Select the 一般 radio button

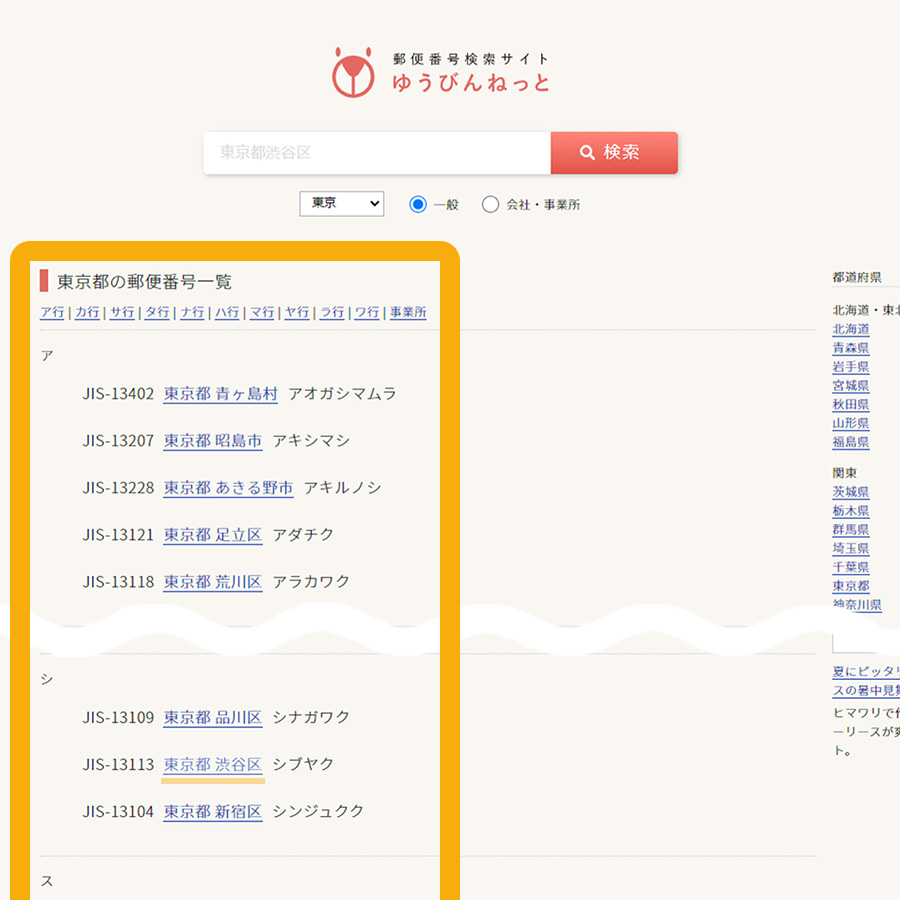418,205
